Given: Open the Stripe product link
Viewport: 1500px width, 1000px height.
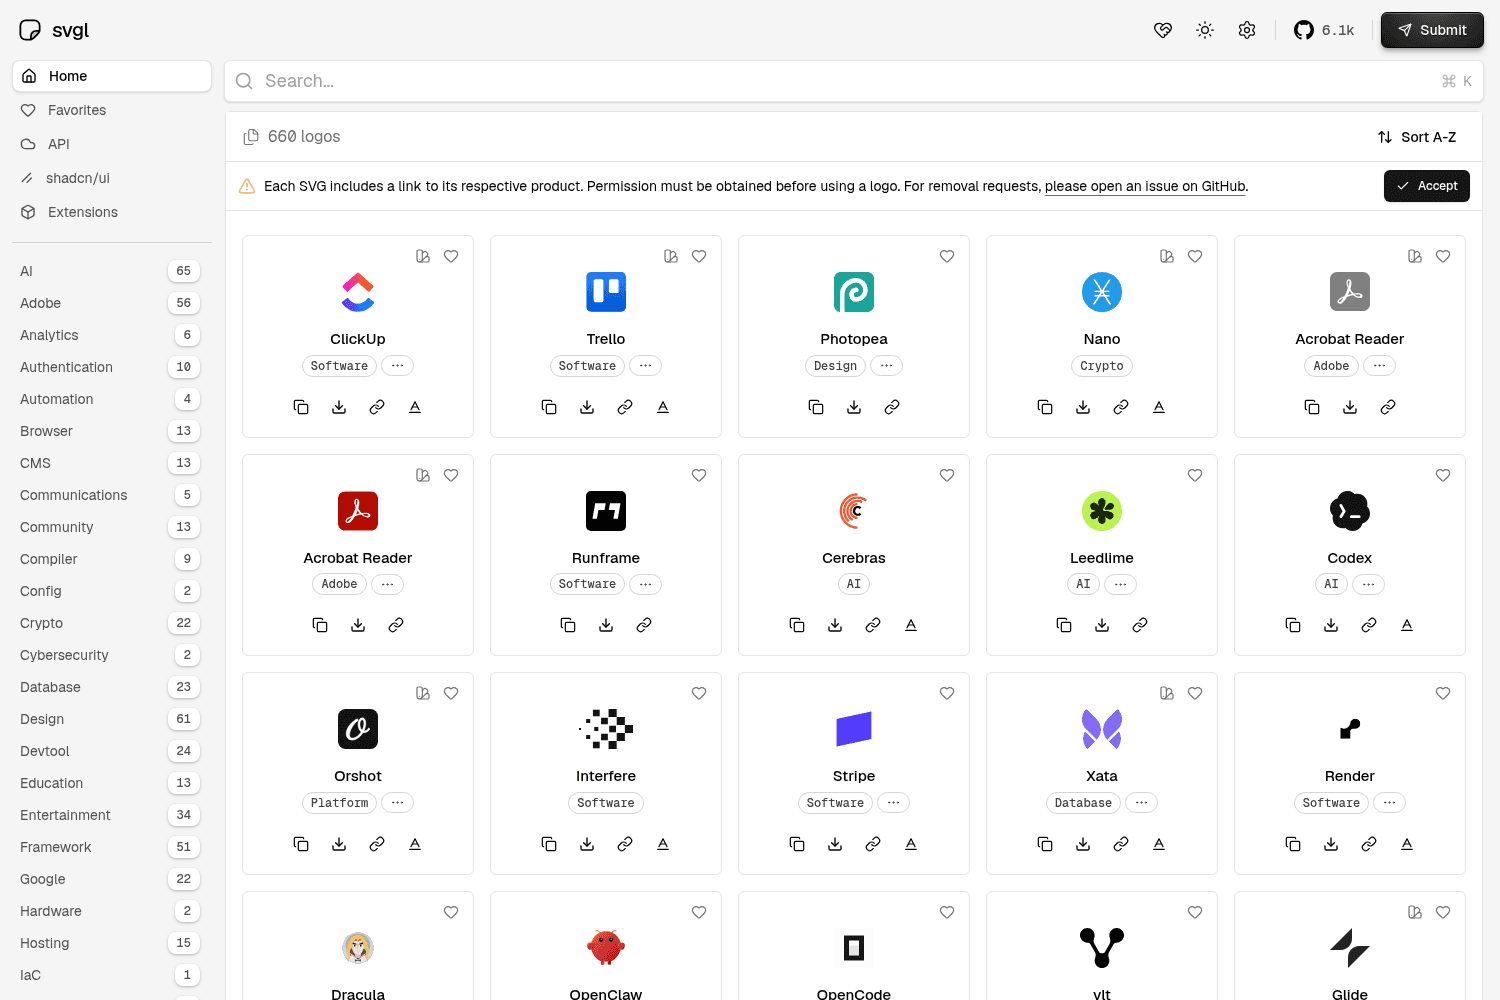Looking at the screenshot, I should click(873, 844).
